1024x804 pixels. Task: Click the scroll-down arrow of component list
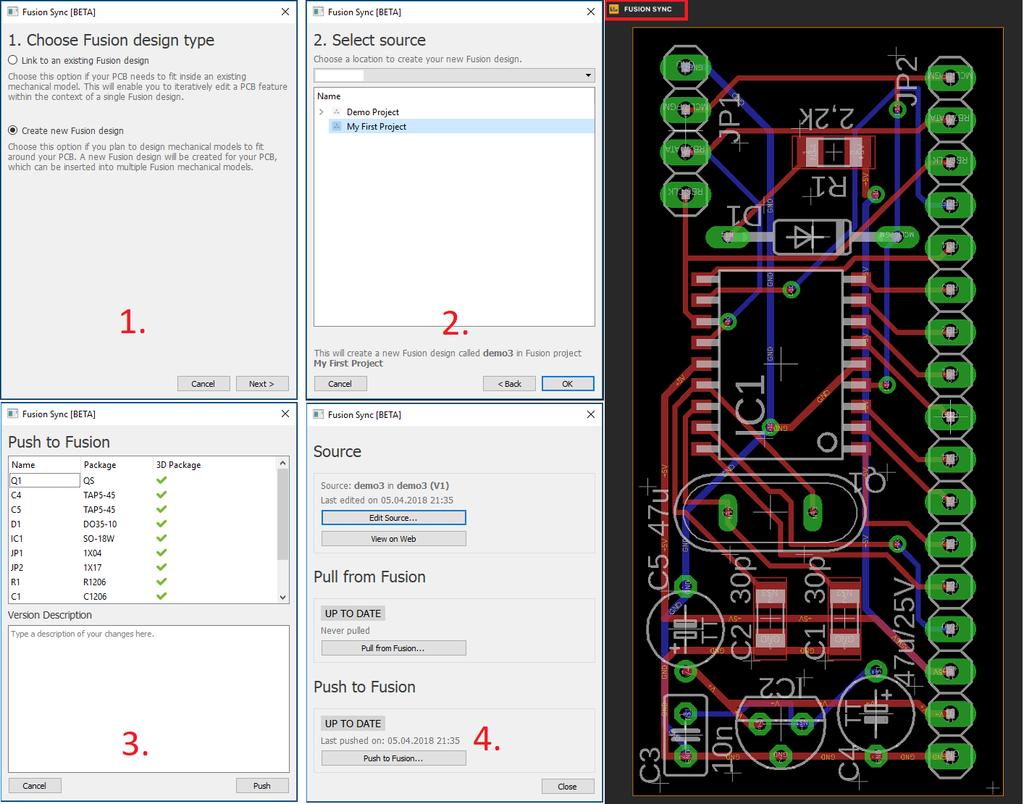click(283, 597)
